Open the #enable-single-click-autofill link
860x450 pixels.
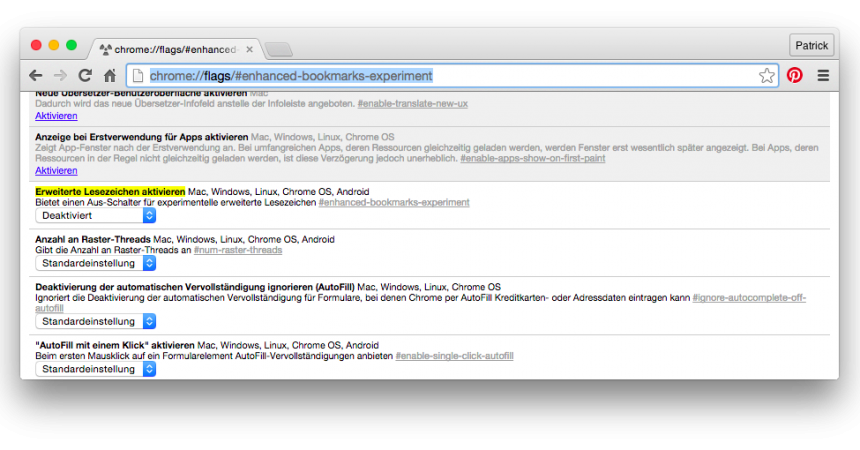454,356
